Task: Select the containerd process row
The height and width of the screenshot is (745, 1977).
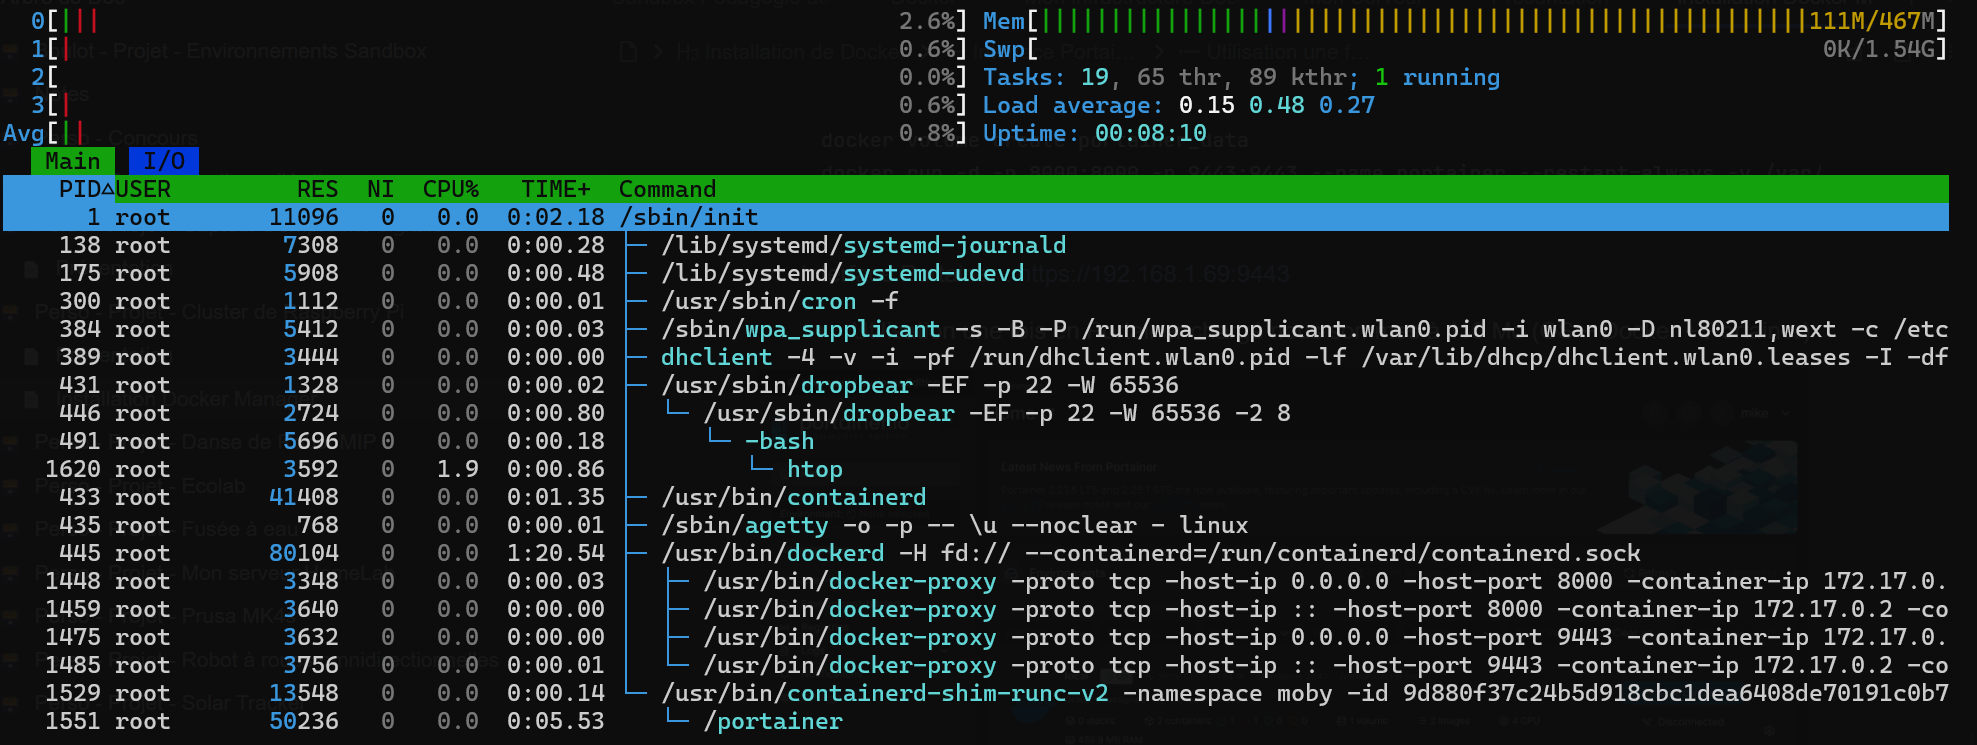Action: click(976, 497)
